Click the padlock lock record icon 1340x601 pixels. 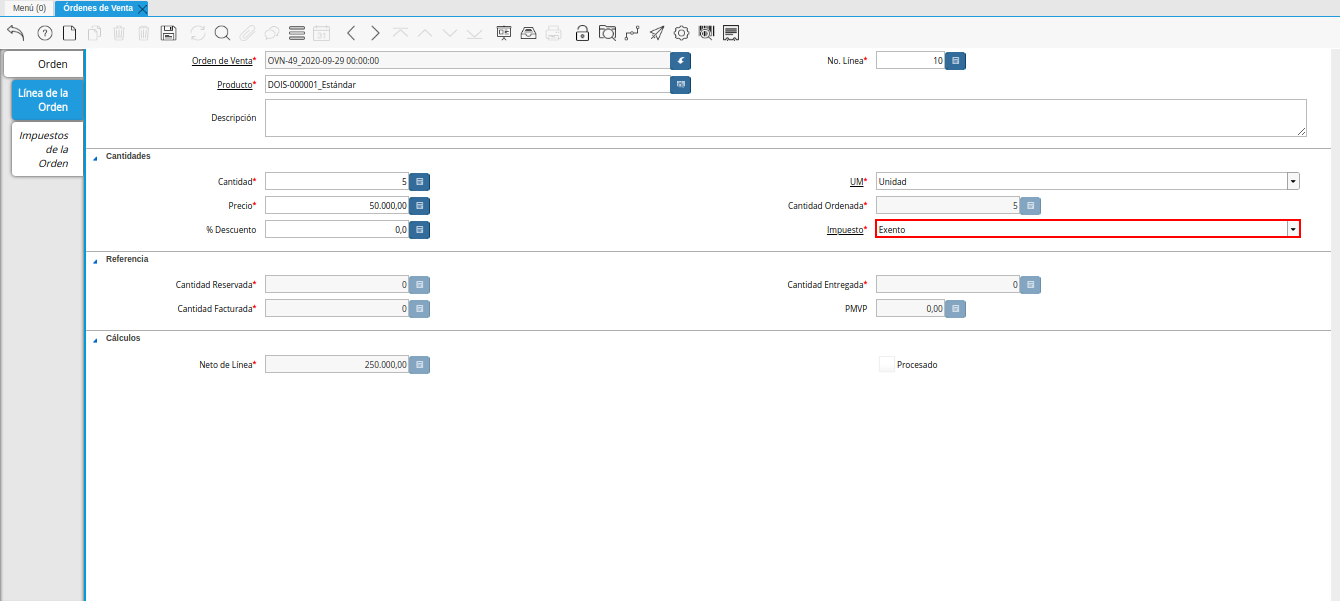[583, 33]
